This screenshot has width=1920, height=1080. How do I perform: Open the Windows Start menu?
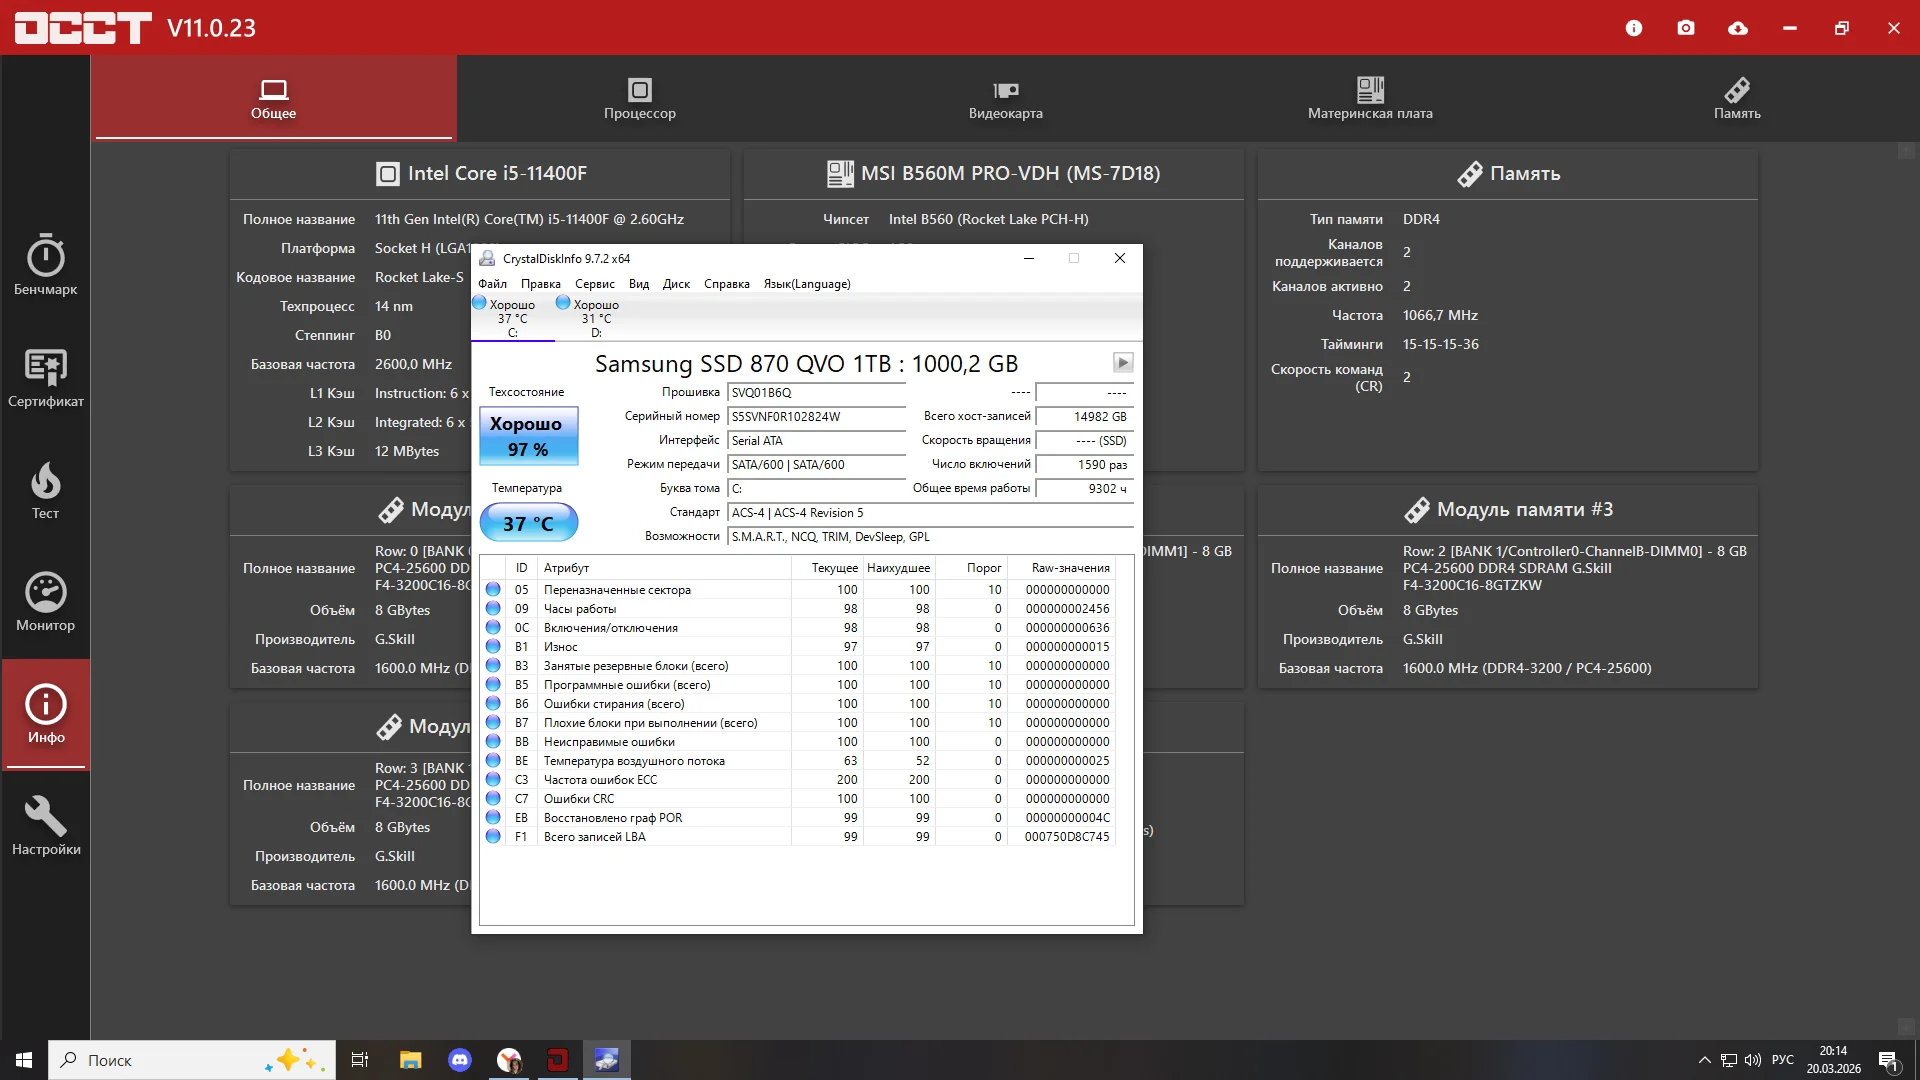click(24, 1060)
